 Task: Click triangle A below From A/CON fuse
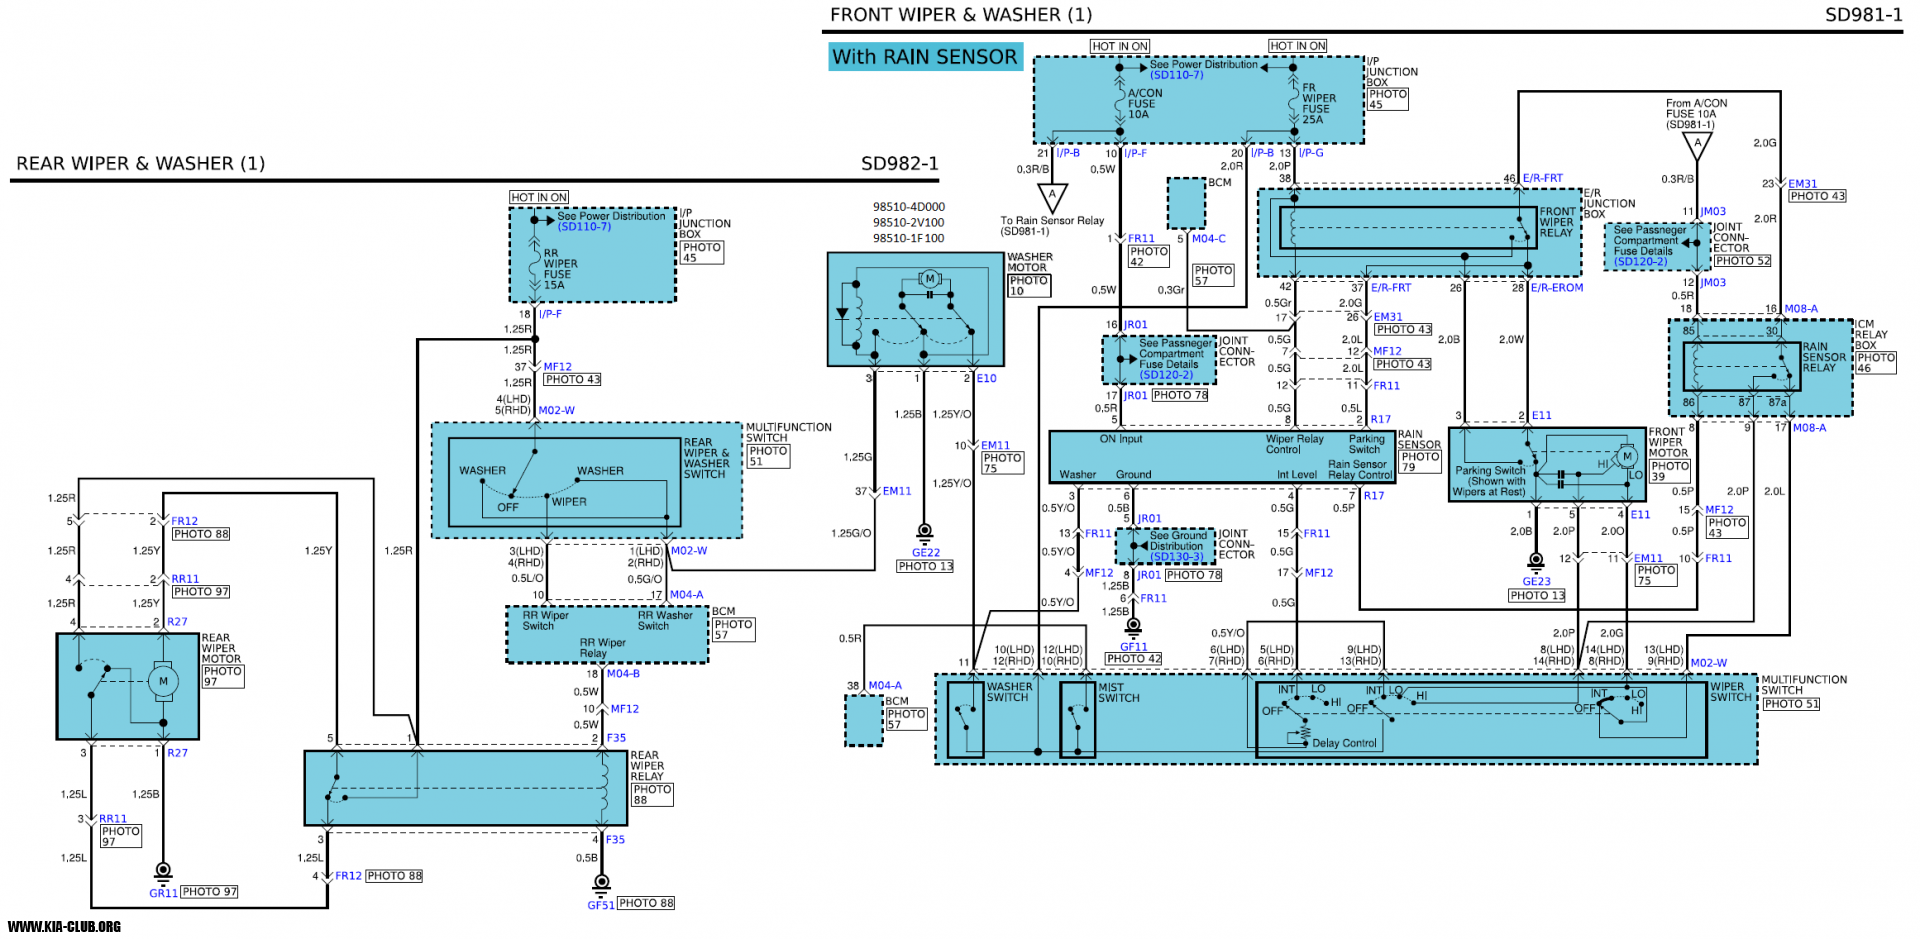(1697, 145)
